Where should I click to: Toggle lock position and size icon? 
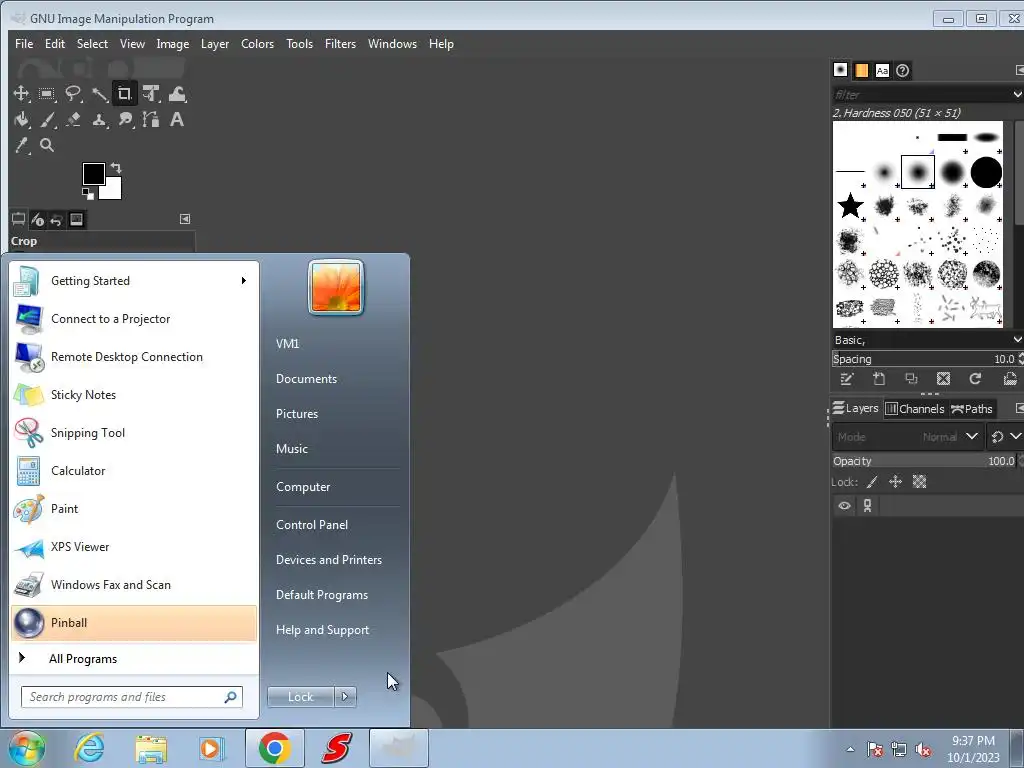click(895, 482)
